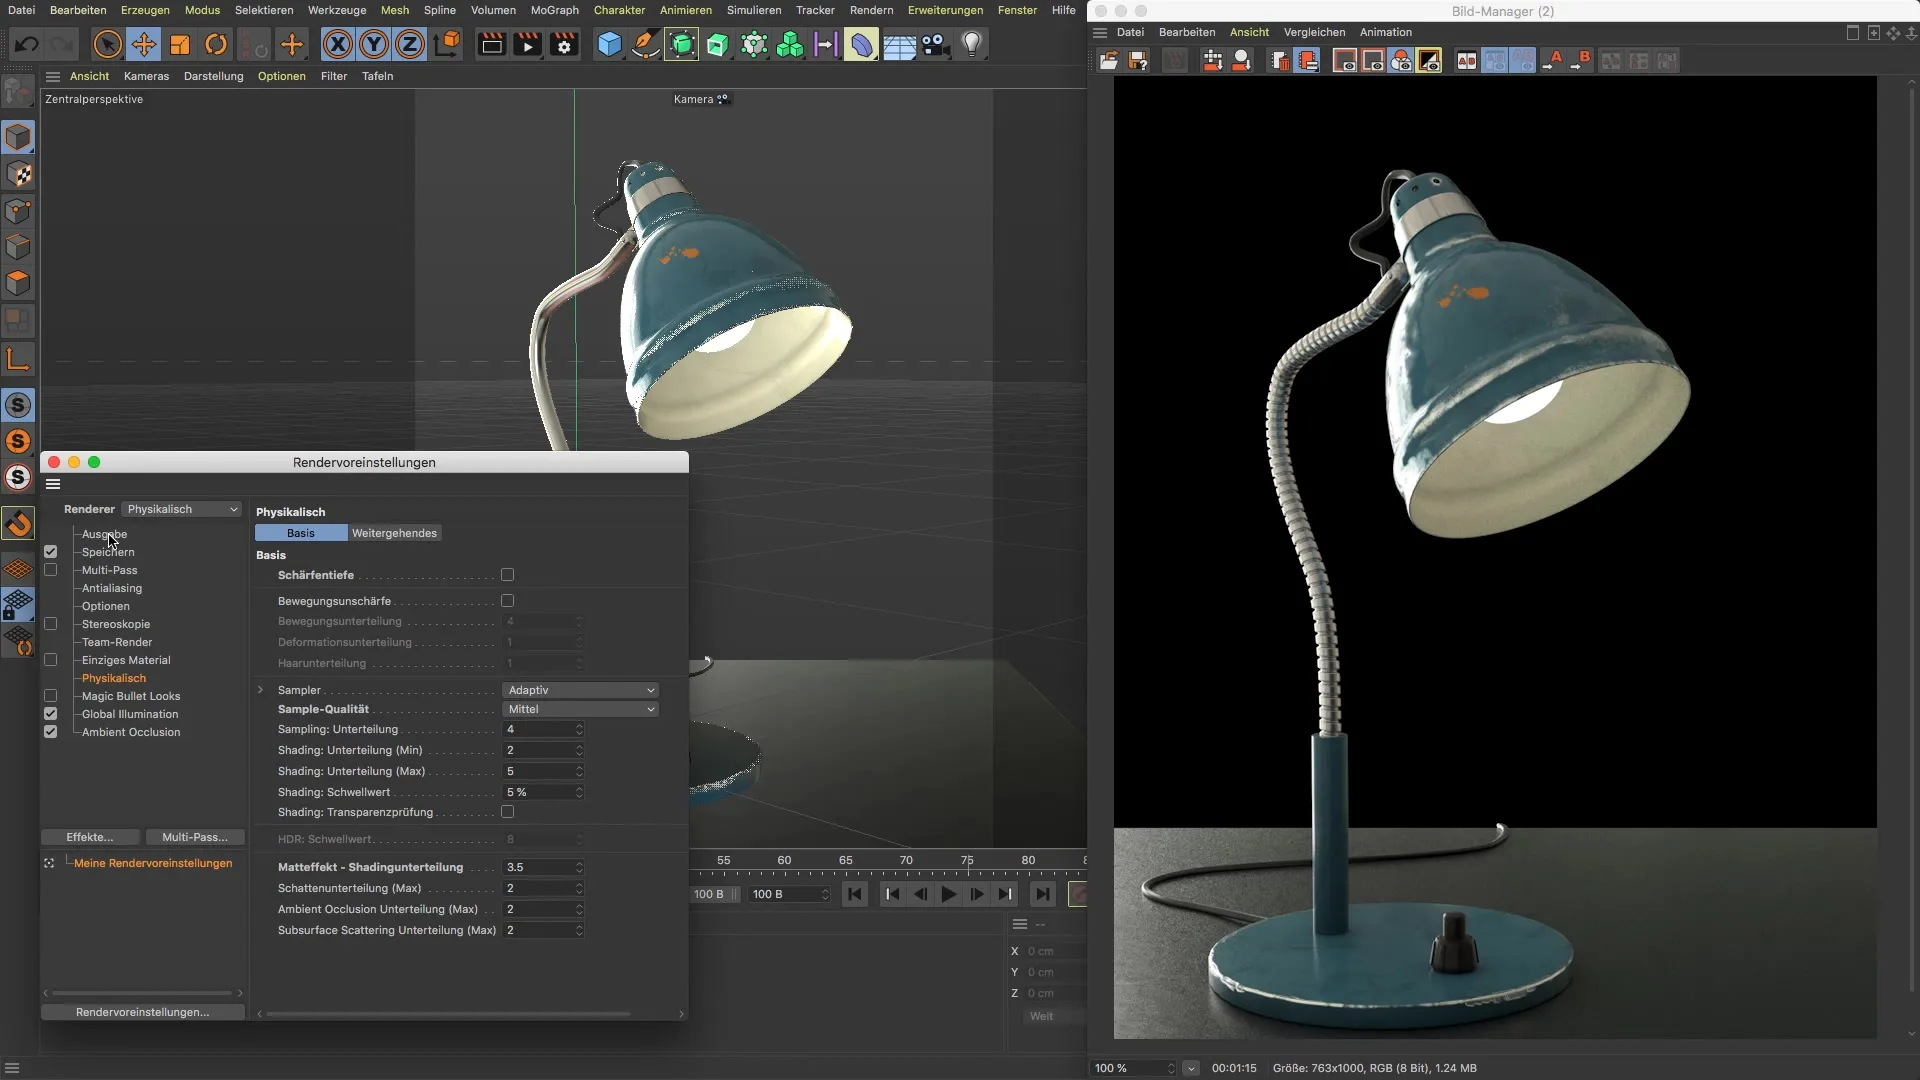The width and height of the screenshot is (1920, 1080).
Task: Enable Magic Bullet Looks checkbox
Action: (51, 696)
